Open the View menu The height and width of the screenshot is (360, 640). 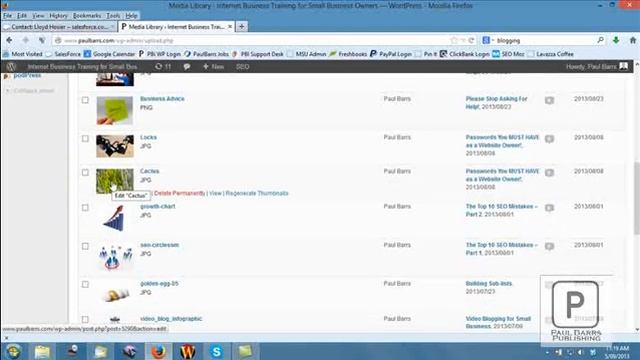[38, 16]
